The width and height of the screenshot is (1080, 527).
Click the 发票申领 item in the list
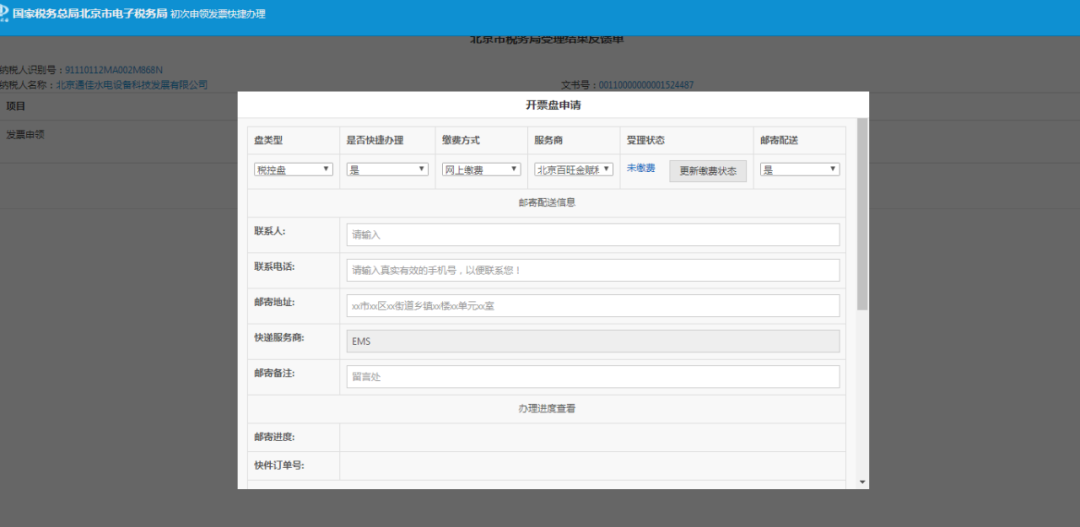click(x=25, y=134)
